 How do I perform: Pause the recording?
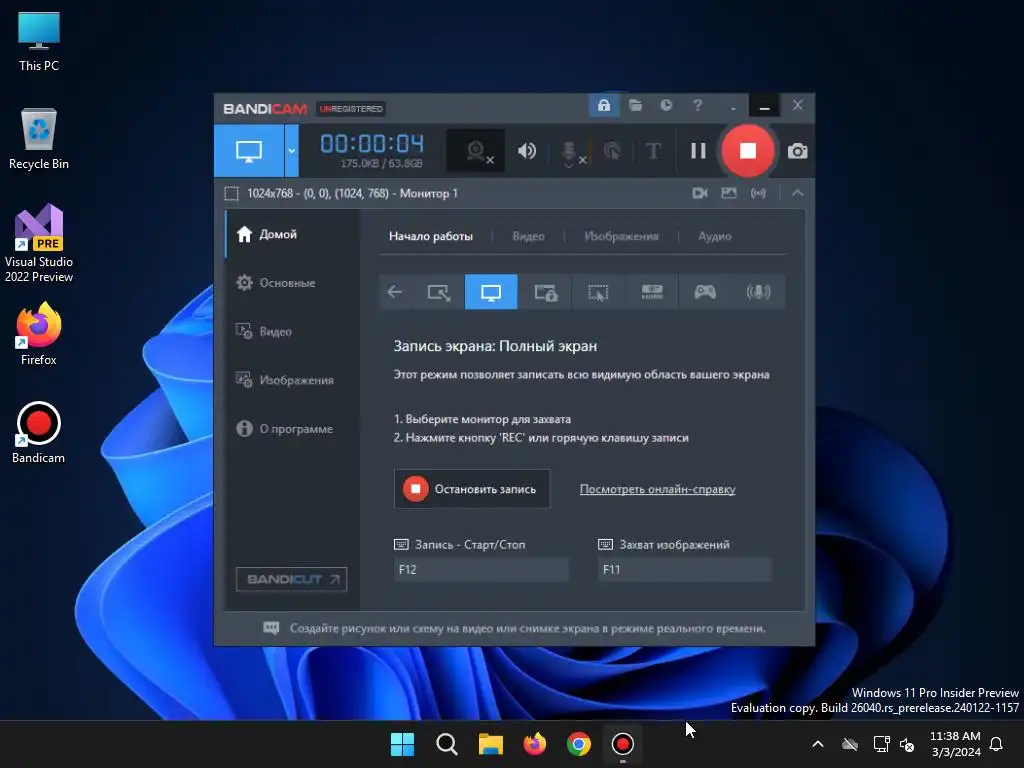click(698, 152)
